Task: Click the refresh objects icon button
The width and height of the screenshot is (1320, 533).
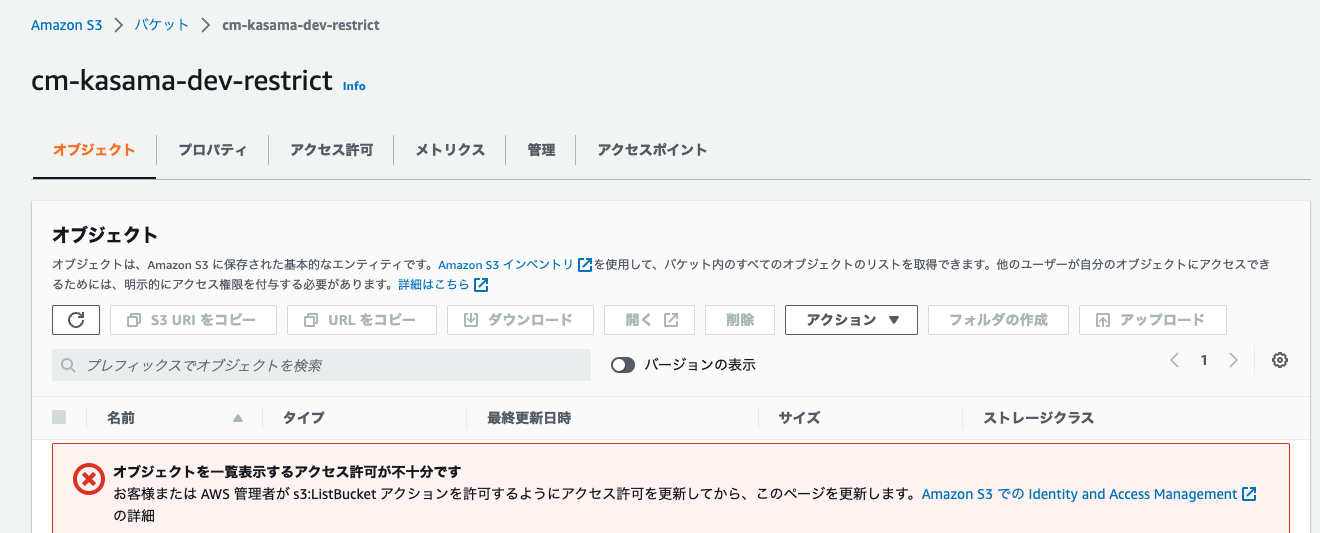Action: point(76,320)
